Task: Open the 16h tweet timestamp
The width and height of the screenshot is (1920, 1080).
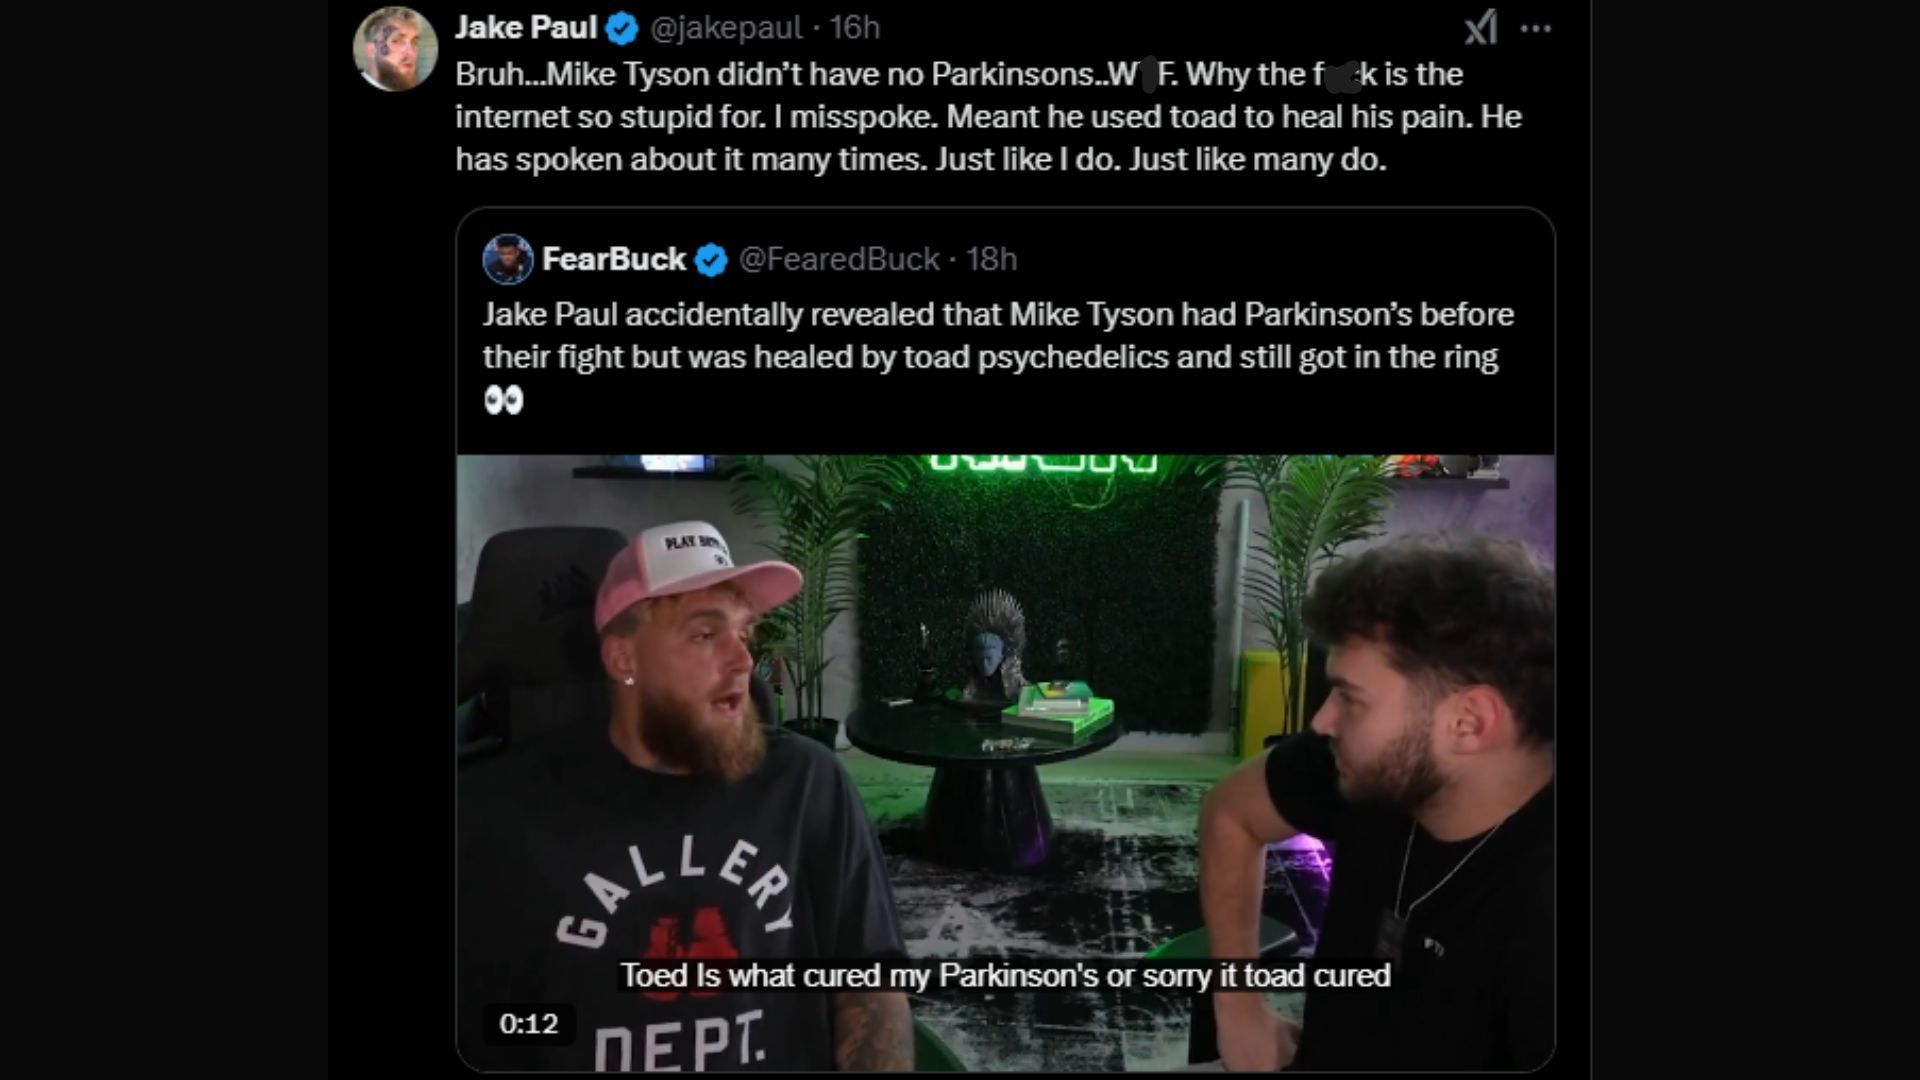Action: click(854, 28)
